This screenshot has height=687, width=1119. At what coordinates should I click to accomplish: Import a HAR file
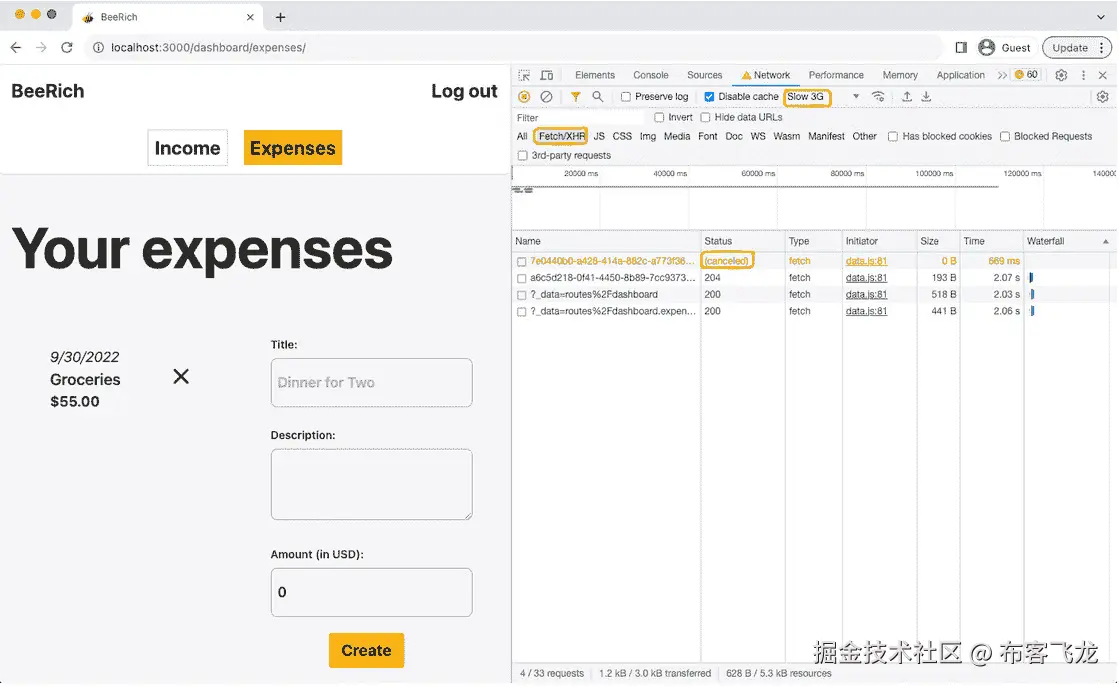coord(907,96)
